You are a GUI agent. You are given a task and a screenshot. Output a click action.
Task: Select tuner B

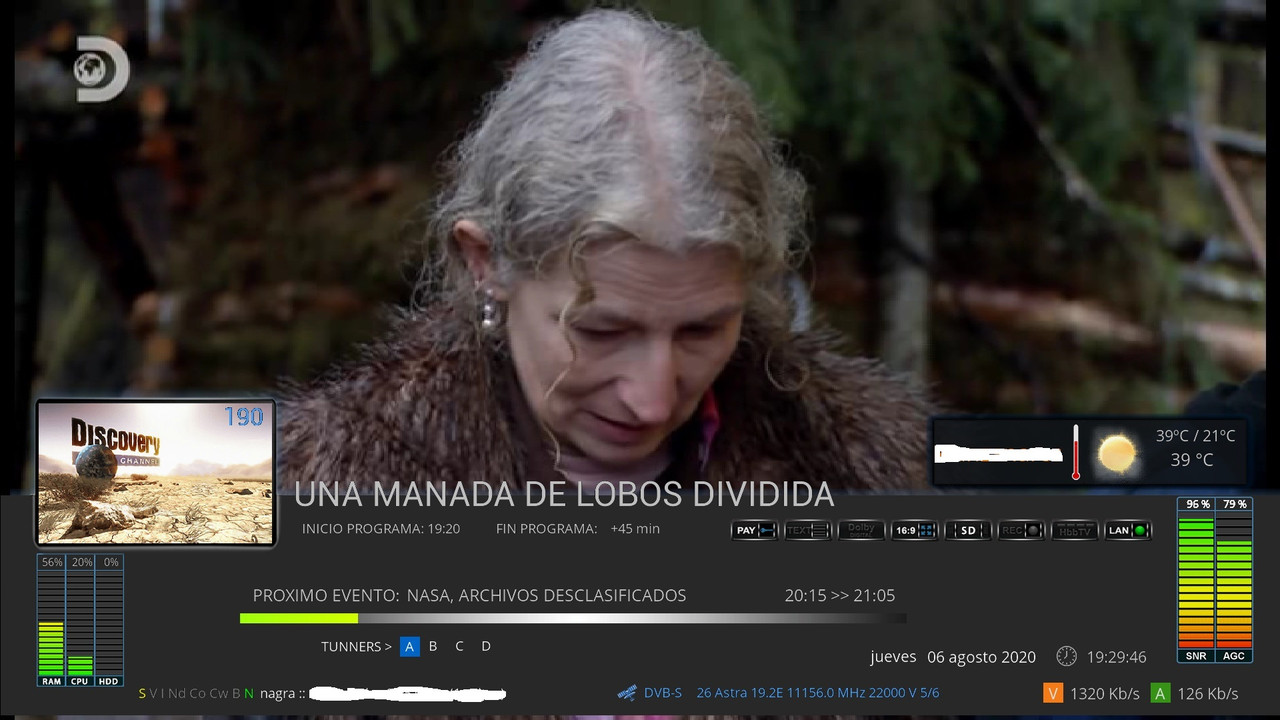[x=433, y=646]
